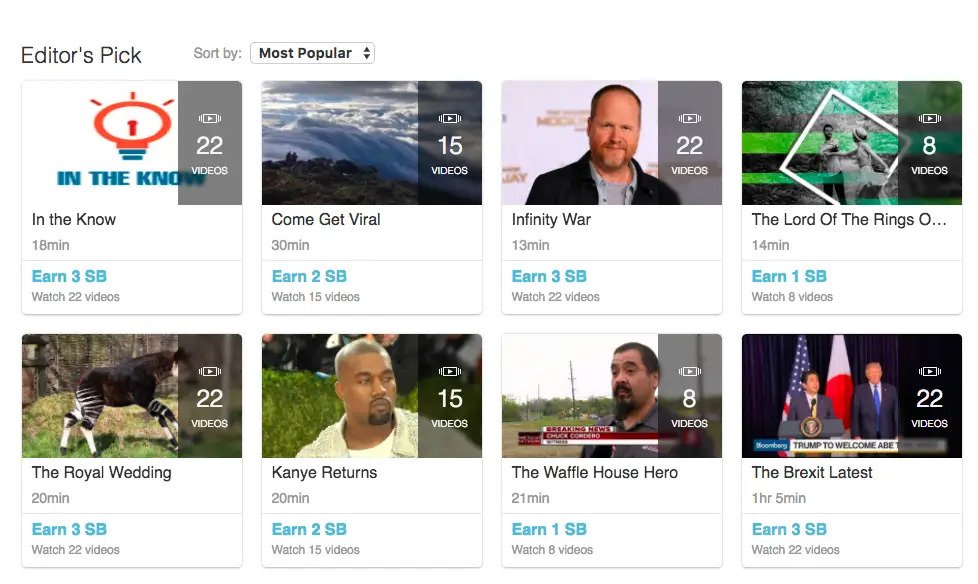Click the video playlist icon on Come Get Viral
Image resolution: width=978 pixels, height=584 pixels.
pyautogui.click(x=450, y=119)
